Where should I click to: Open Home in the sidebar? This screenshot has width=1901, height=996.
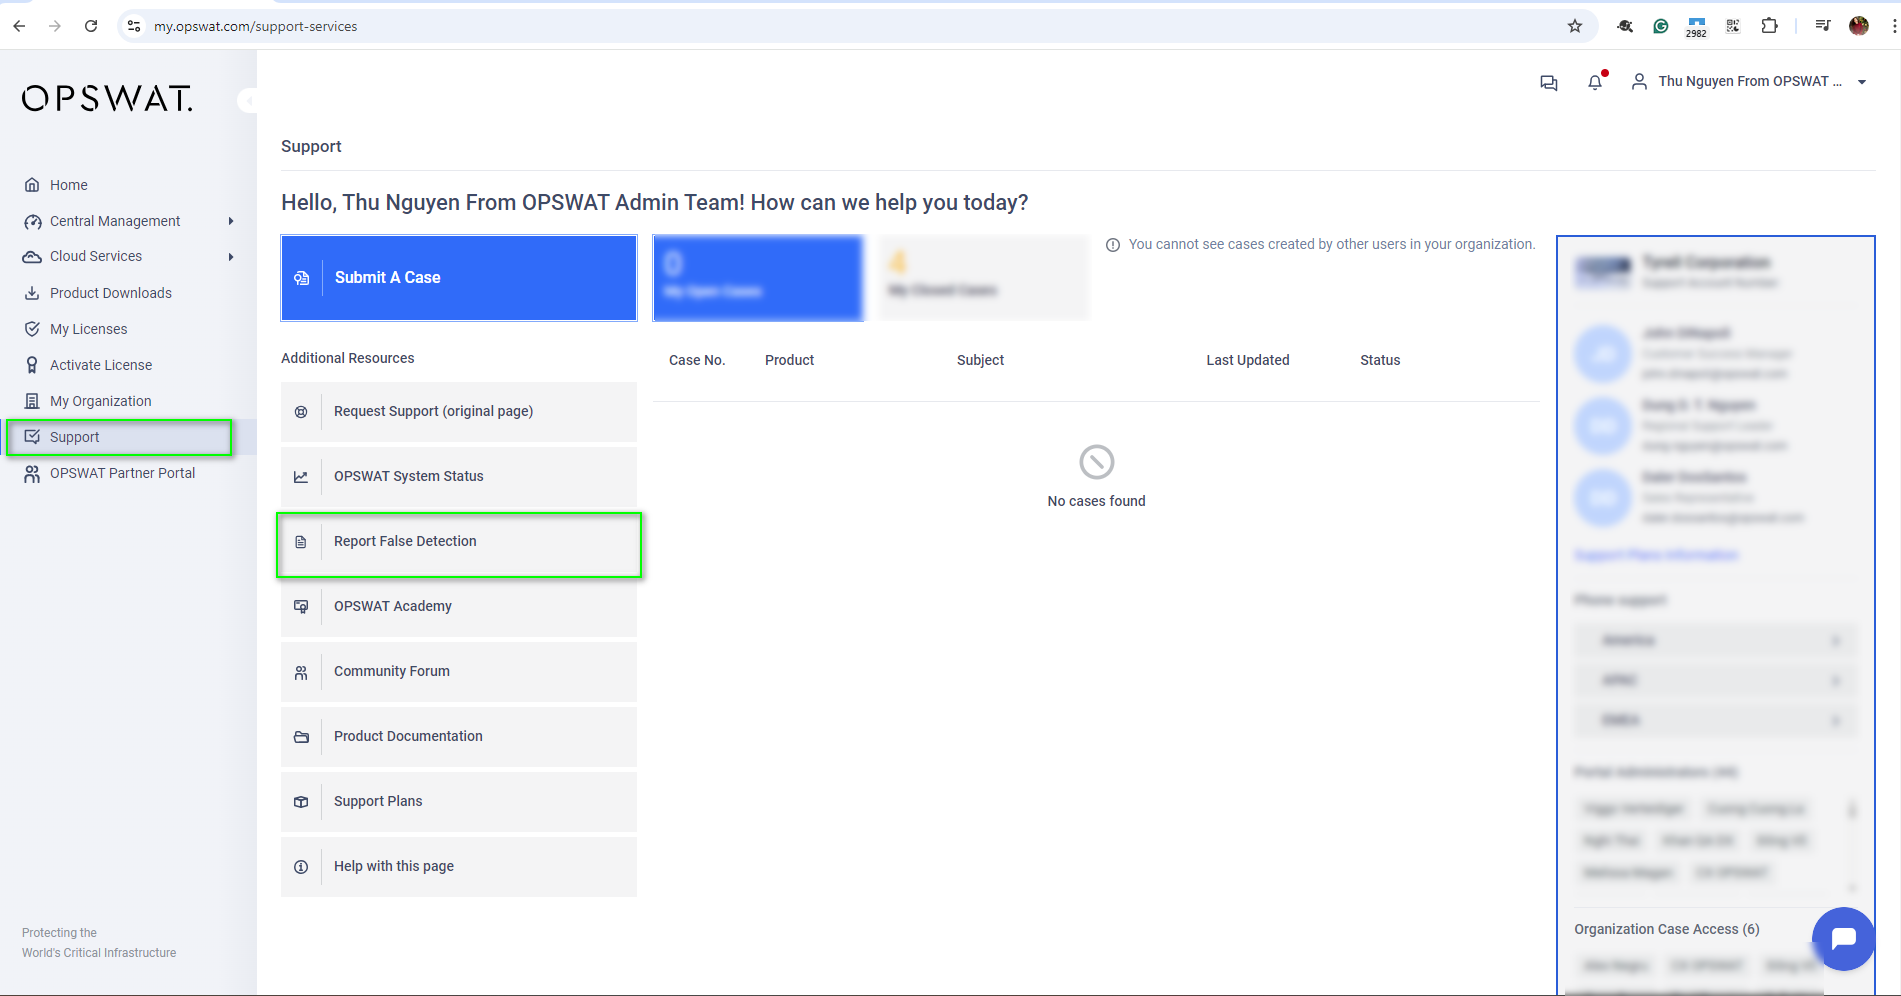69,185
